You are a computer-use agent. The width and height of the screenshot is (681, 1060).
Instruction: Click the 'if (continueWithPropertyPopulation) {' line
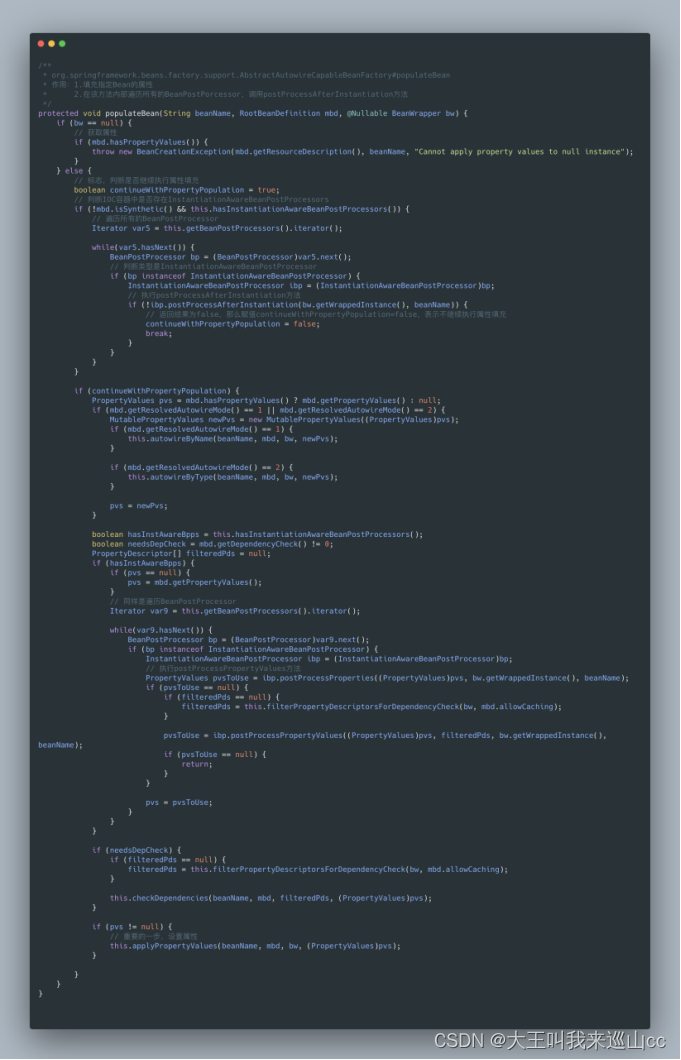(157, 391)
